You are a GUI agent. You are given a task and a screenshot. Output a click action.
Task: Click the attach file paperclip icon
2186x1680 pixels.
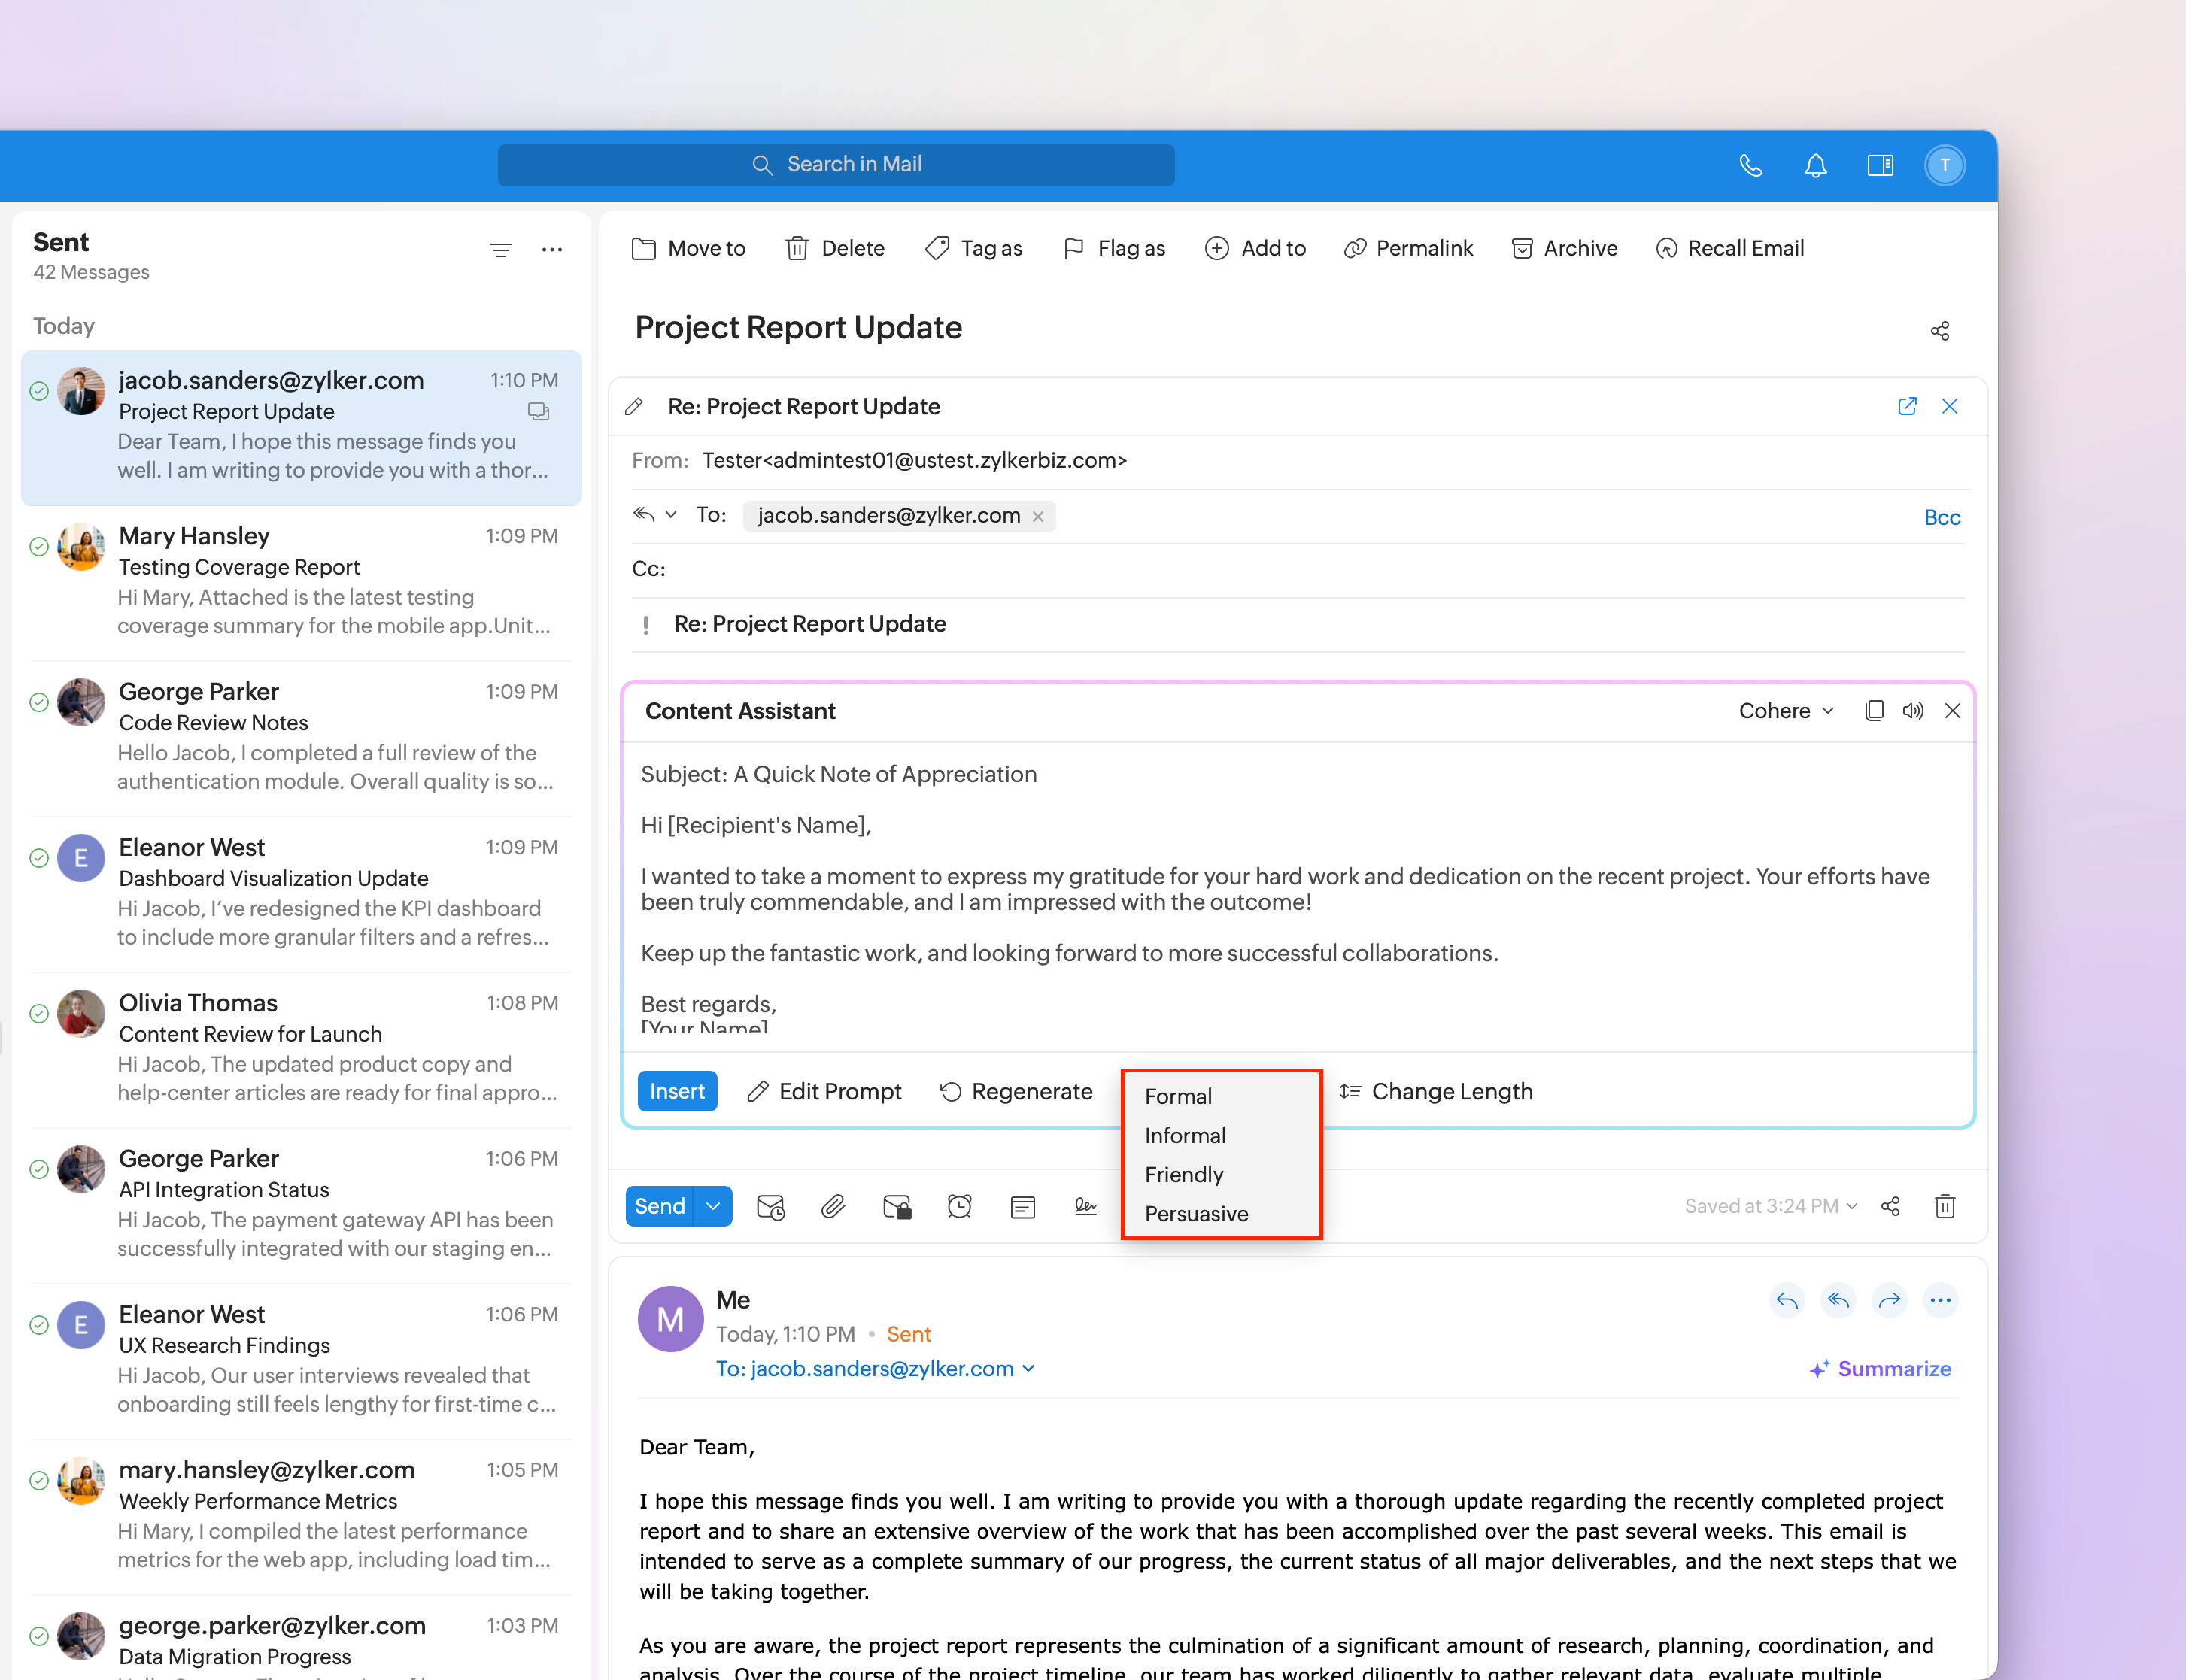[x=833, y=1206]
